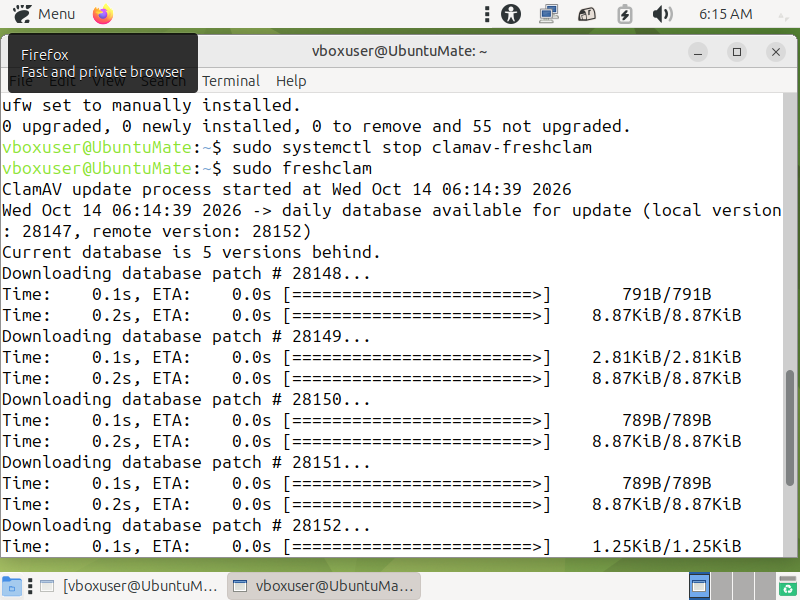Open the Help menu
Viewport: 800px width, 600px height.
coord(291,81)
